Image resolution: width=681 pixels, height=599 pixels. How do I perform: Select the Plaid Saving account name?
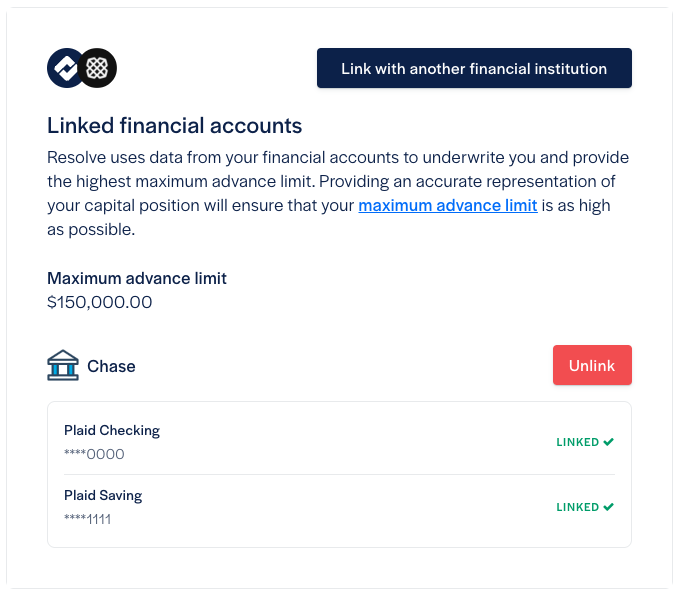tap(103, 496)
